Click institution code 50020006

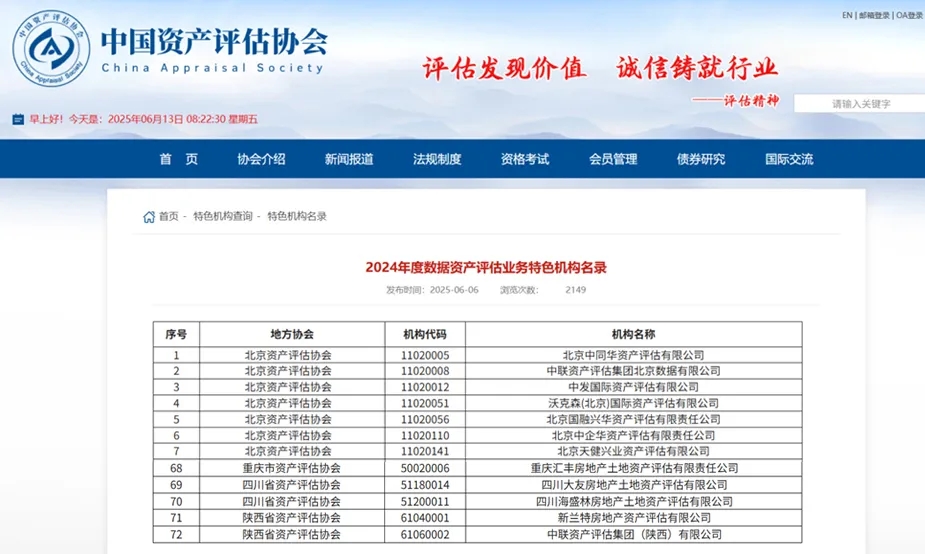[425, 468]
